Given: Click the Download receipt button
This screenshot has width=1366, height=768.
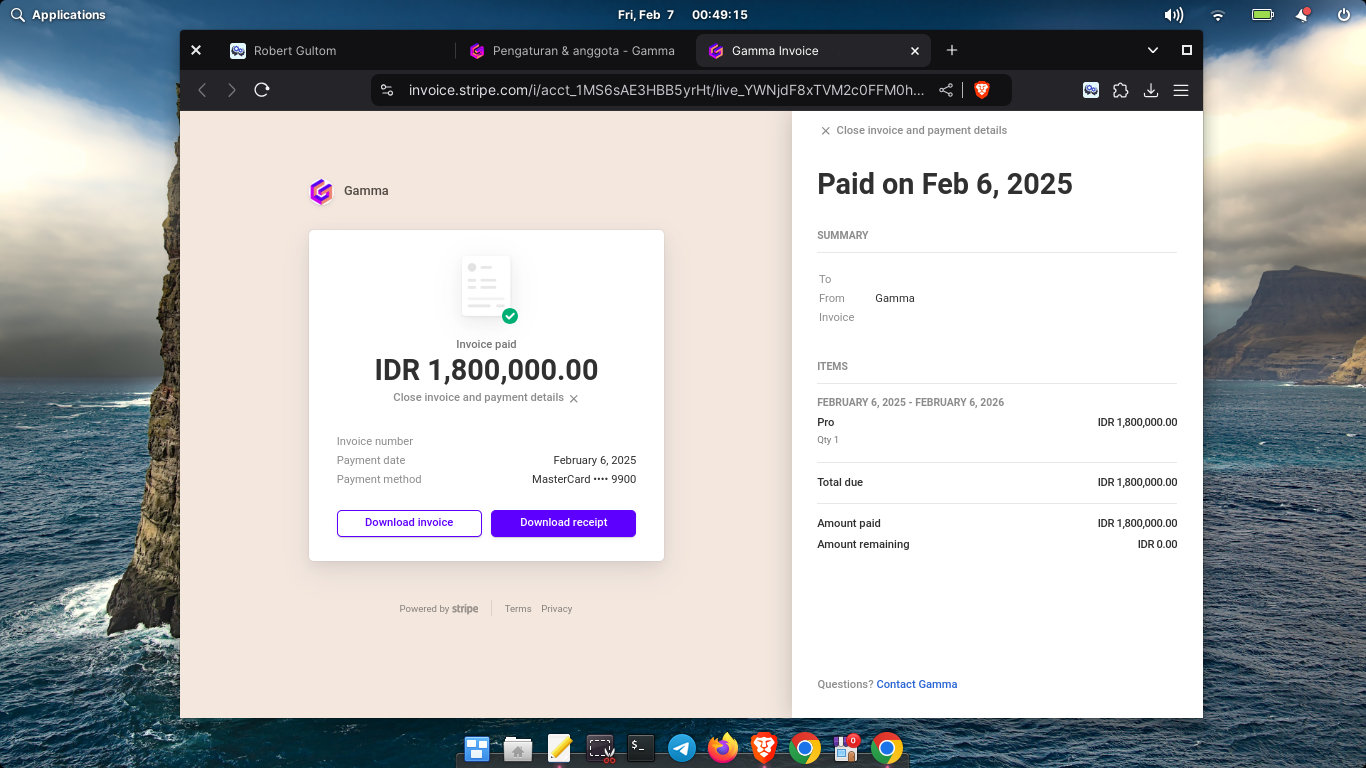Looking at the screenshot, I should coord(563,523).
